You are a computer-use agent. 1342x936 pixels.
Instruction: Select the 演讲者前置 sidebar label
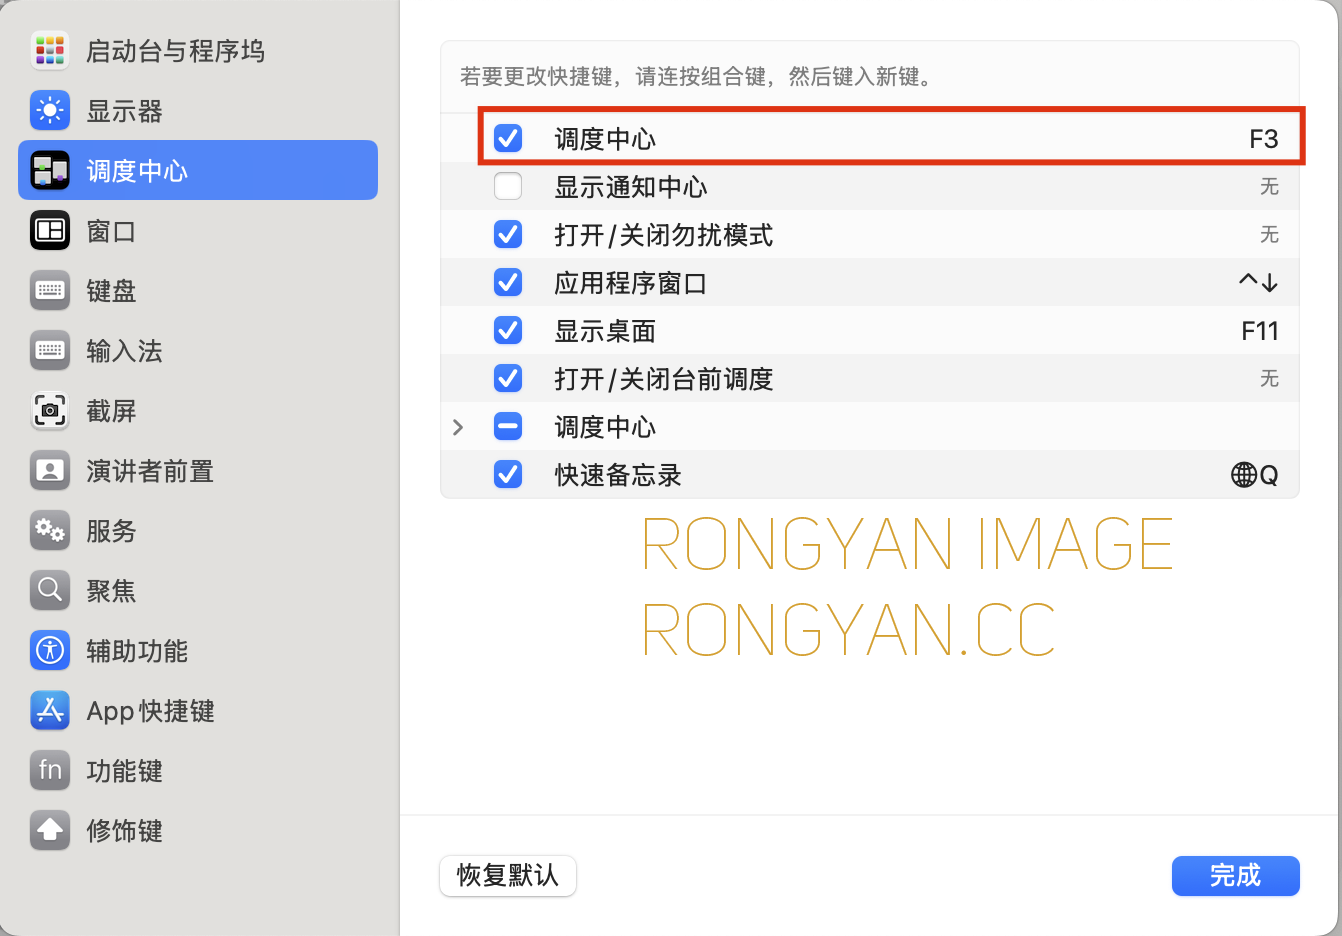point(150,471)
